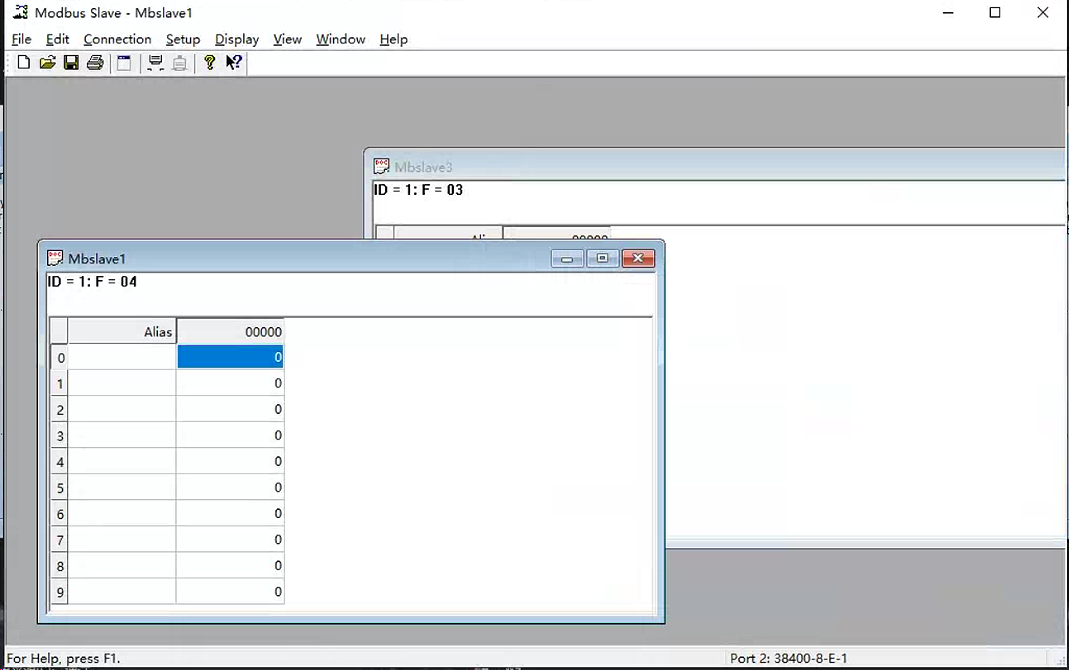Click the Open file folder icon

pos(47,63)
